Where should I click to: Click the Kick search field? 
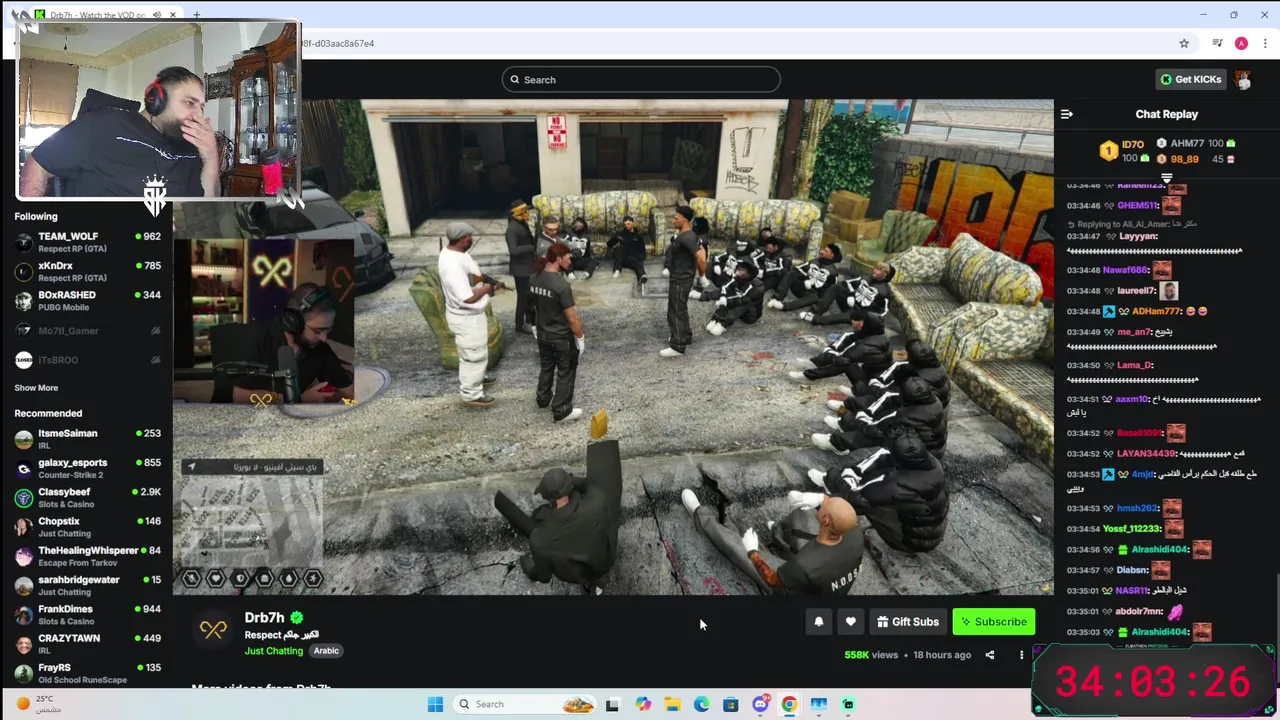click(x=641, y=80)
